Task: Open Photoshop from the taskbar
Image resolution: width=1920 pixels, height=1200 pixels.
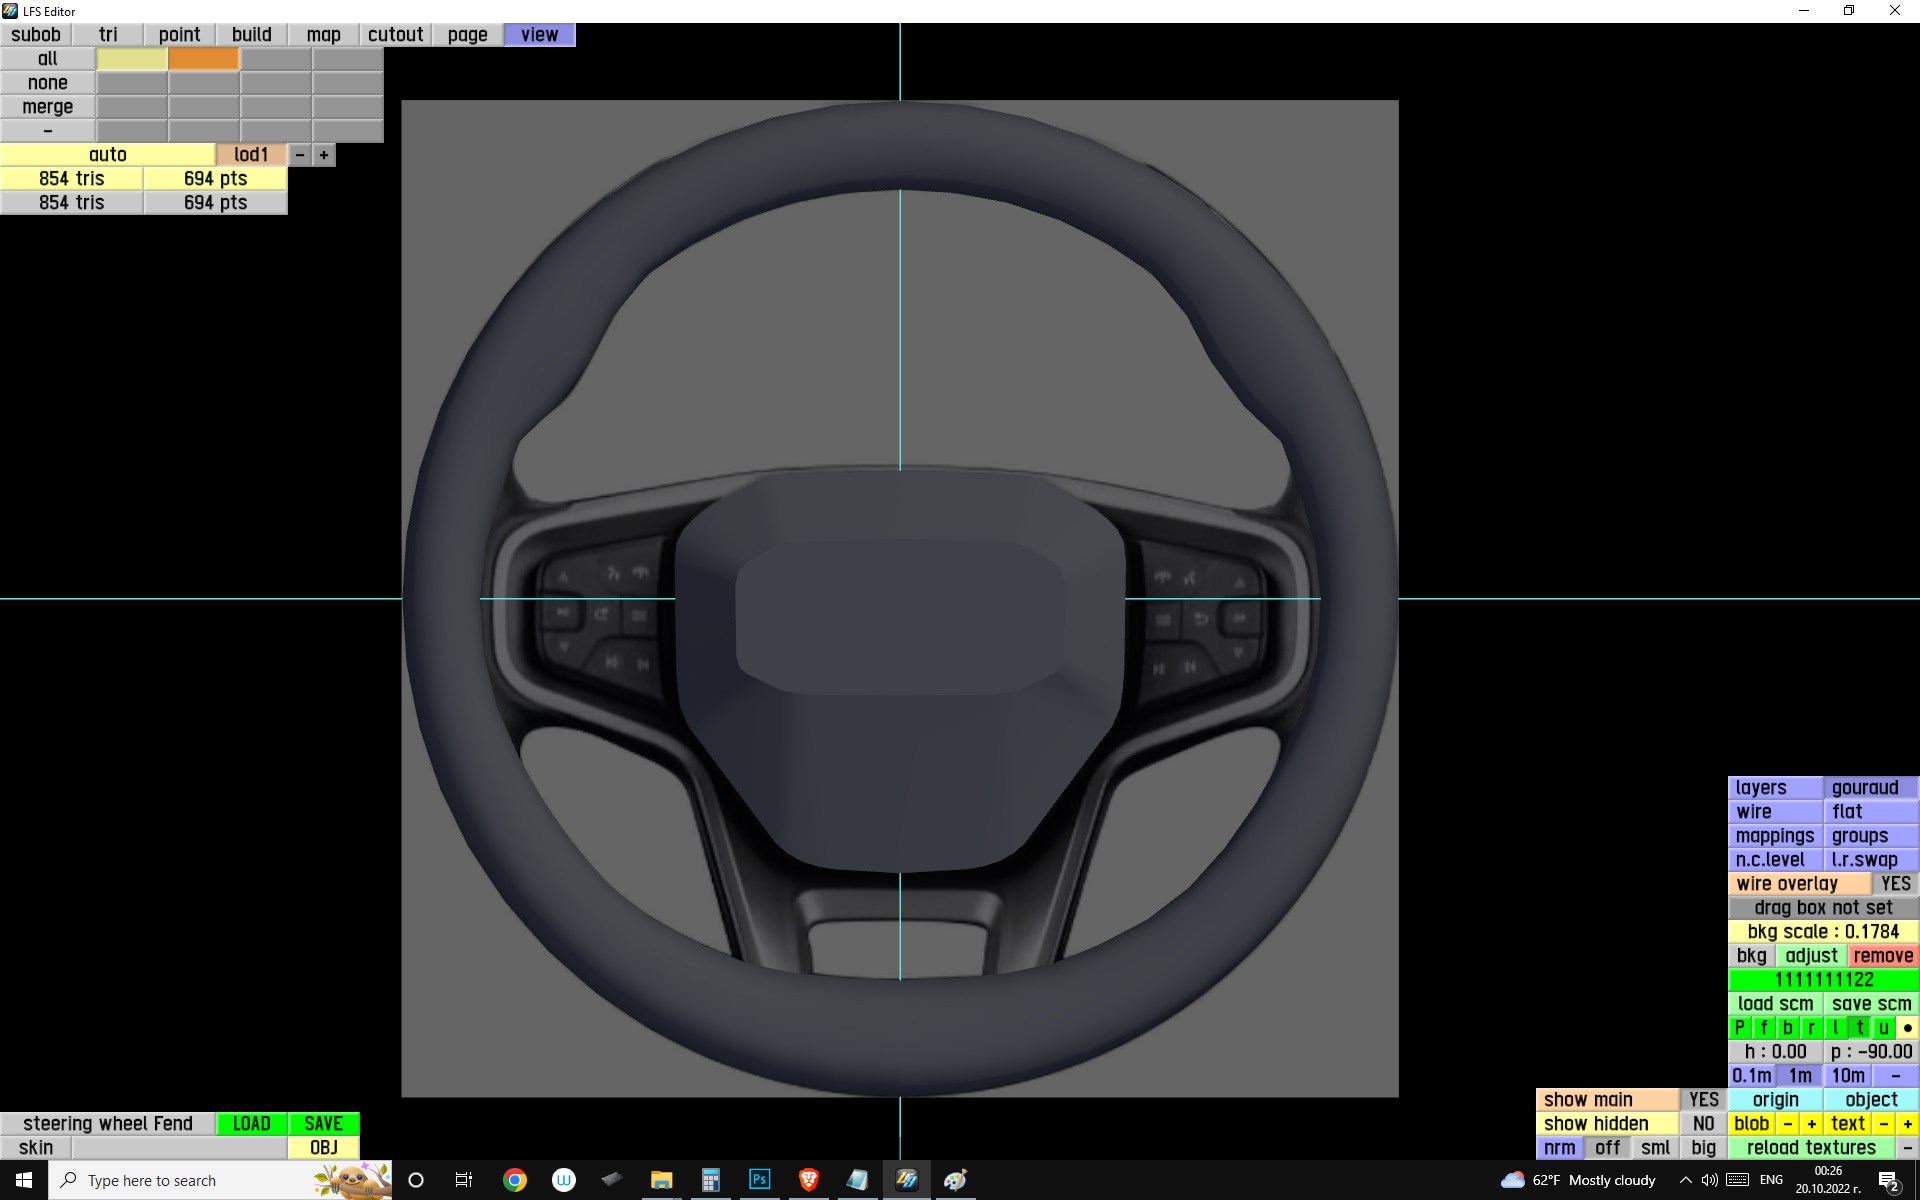Action: click(x=759, y=1180)
